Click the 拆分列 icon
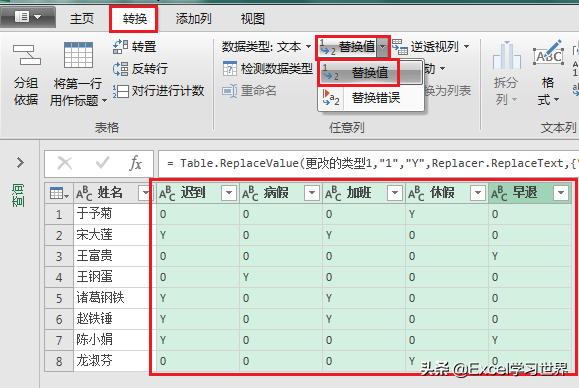Image resolution: width=579 pixels, height=388 pixels. coord(507,55)
